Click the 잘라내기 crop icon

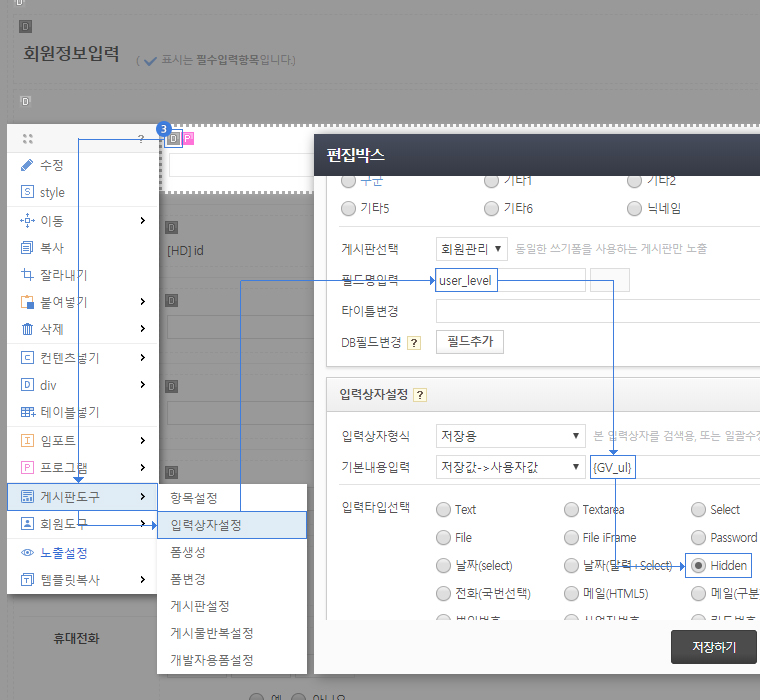click(x=27, y=275)
